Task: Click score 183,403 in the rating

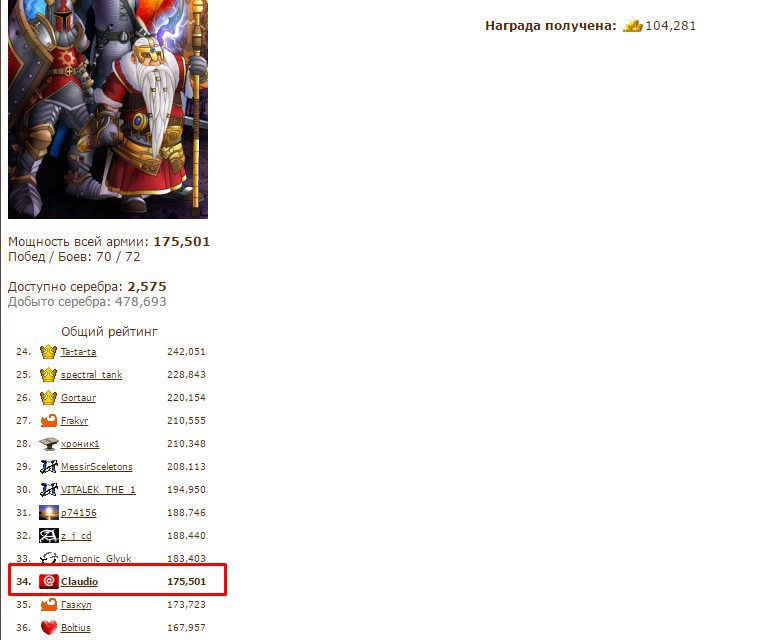Action: pos(186,558)
